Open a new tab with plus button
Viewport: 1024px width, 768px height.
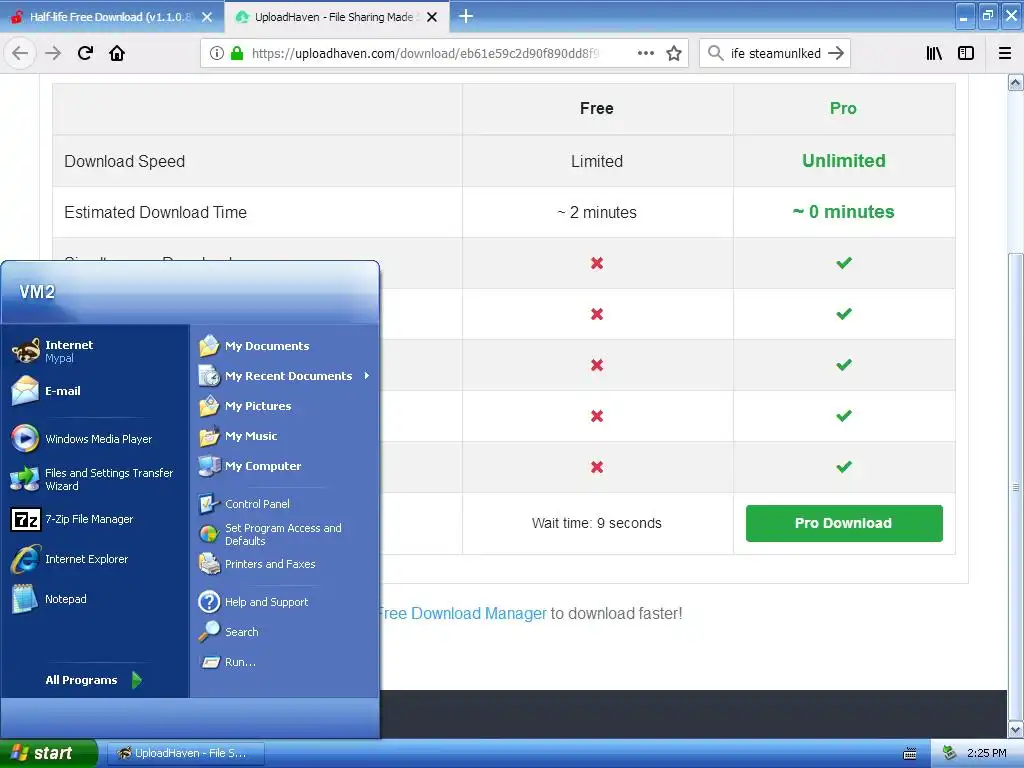(466, 16)
